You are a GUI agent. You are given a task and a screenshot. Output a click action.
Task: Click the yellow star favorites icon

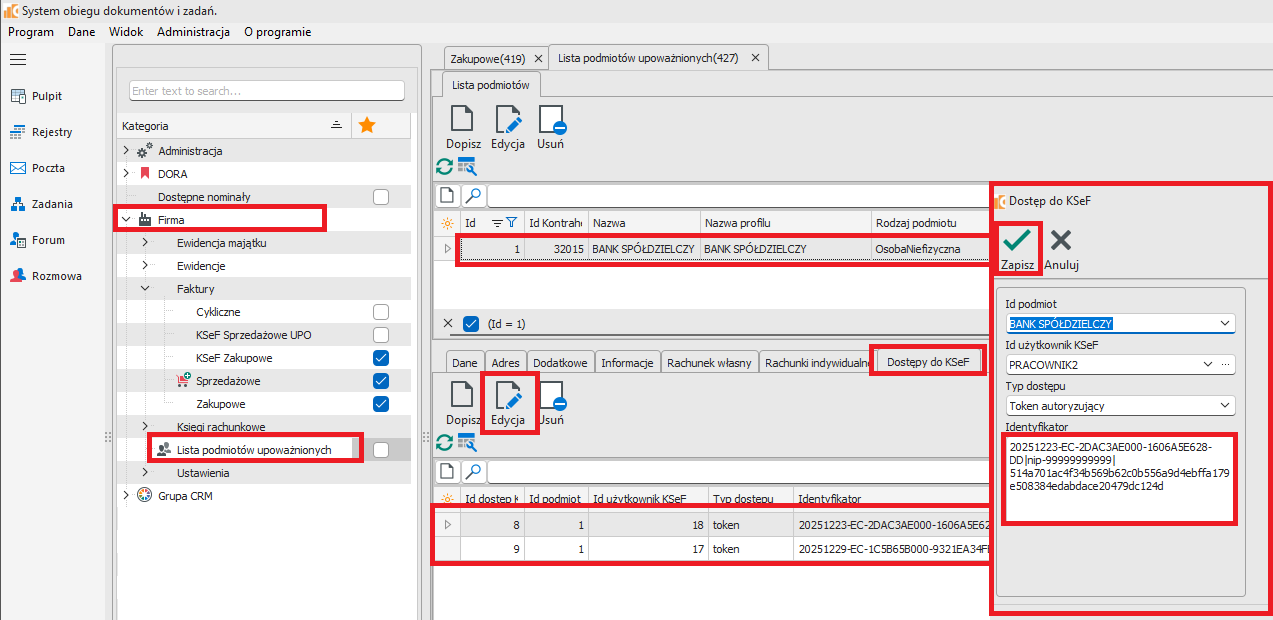point(367,125)
